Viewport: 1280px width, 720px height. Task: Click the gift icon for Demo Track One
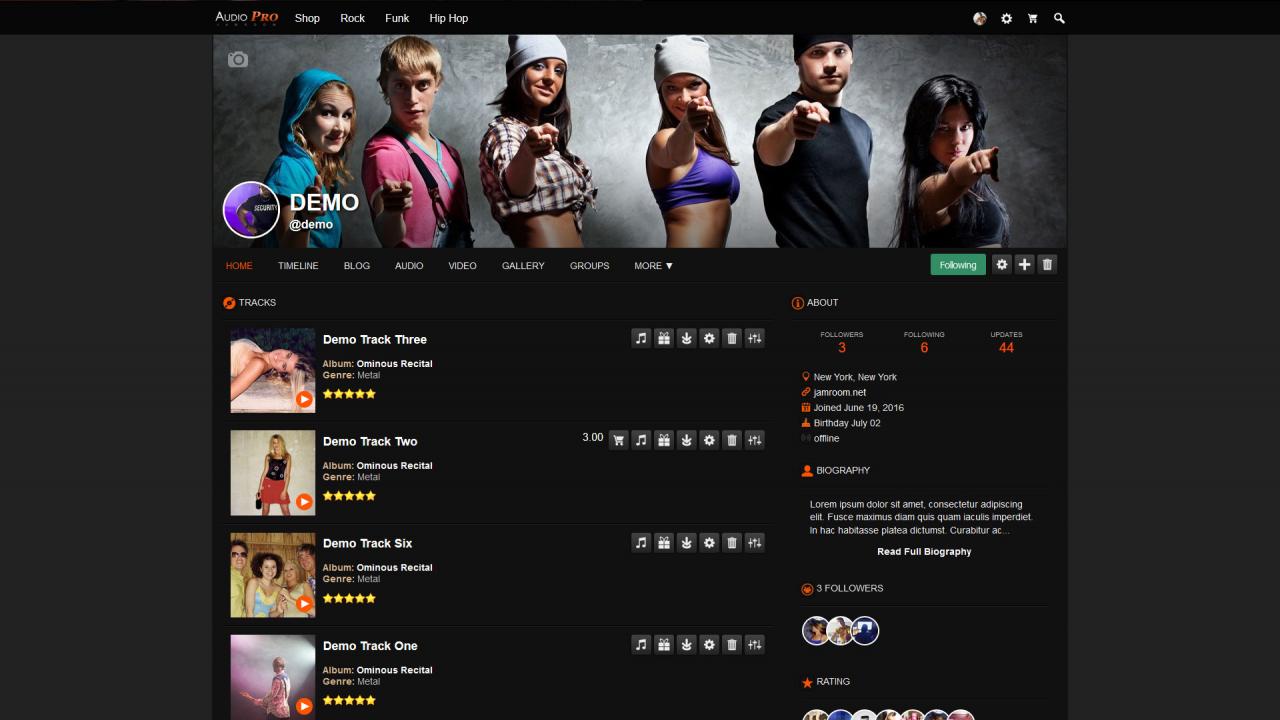664,644
